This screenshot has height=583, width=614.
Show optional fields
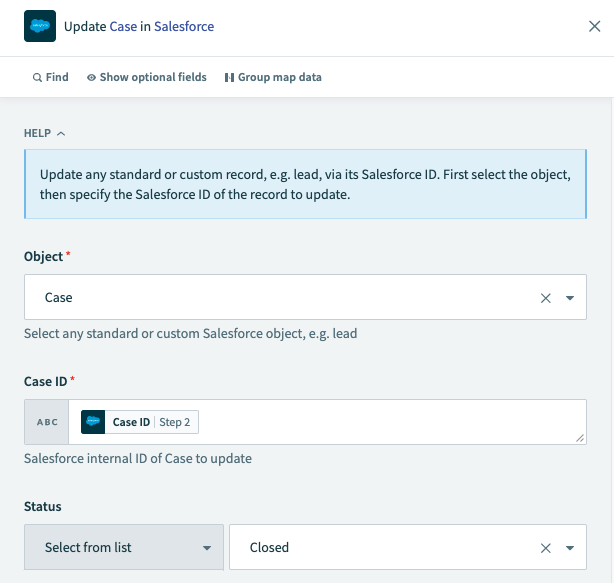146,77
